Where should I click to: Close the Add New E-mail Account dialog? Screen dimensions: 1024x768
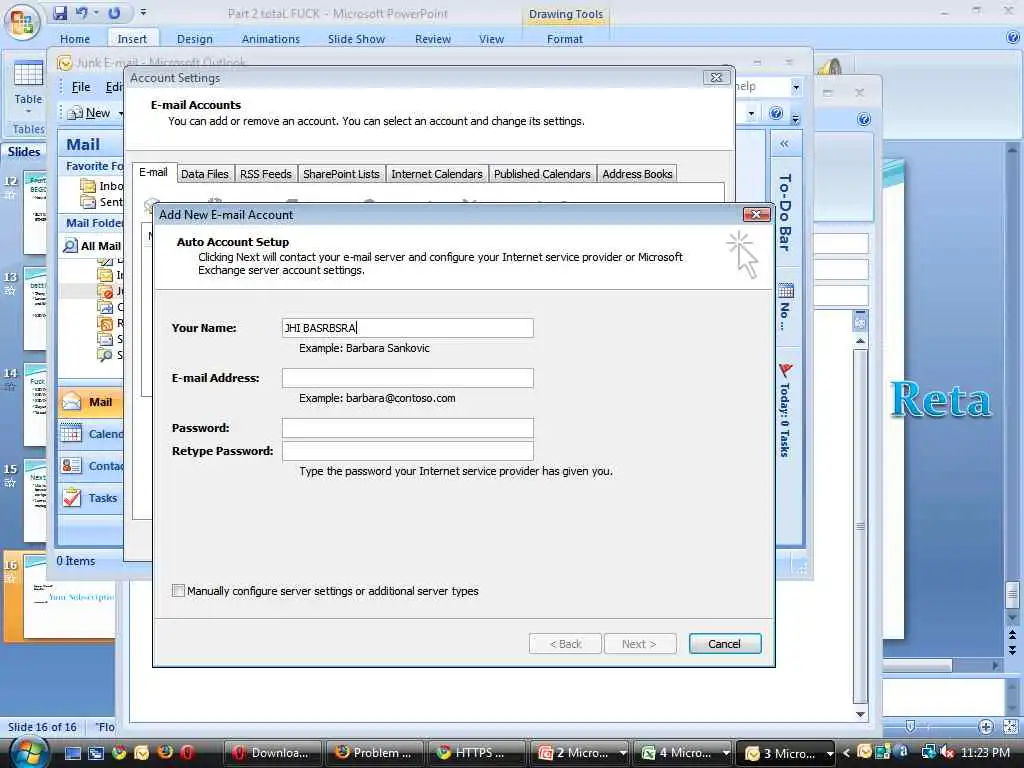[x=756, y=214]
